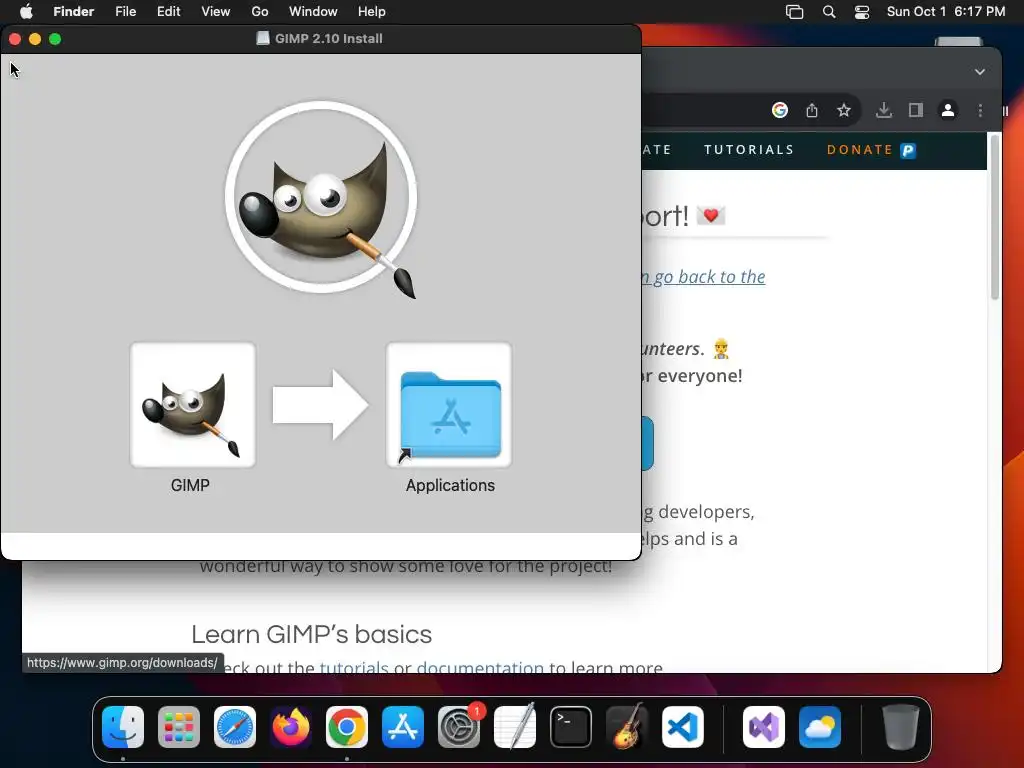This screenshot has width=1024, height=768.
Task: Click the Google icon in Chrome's address bar
Action: (x=780, y=110)
